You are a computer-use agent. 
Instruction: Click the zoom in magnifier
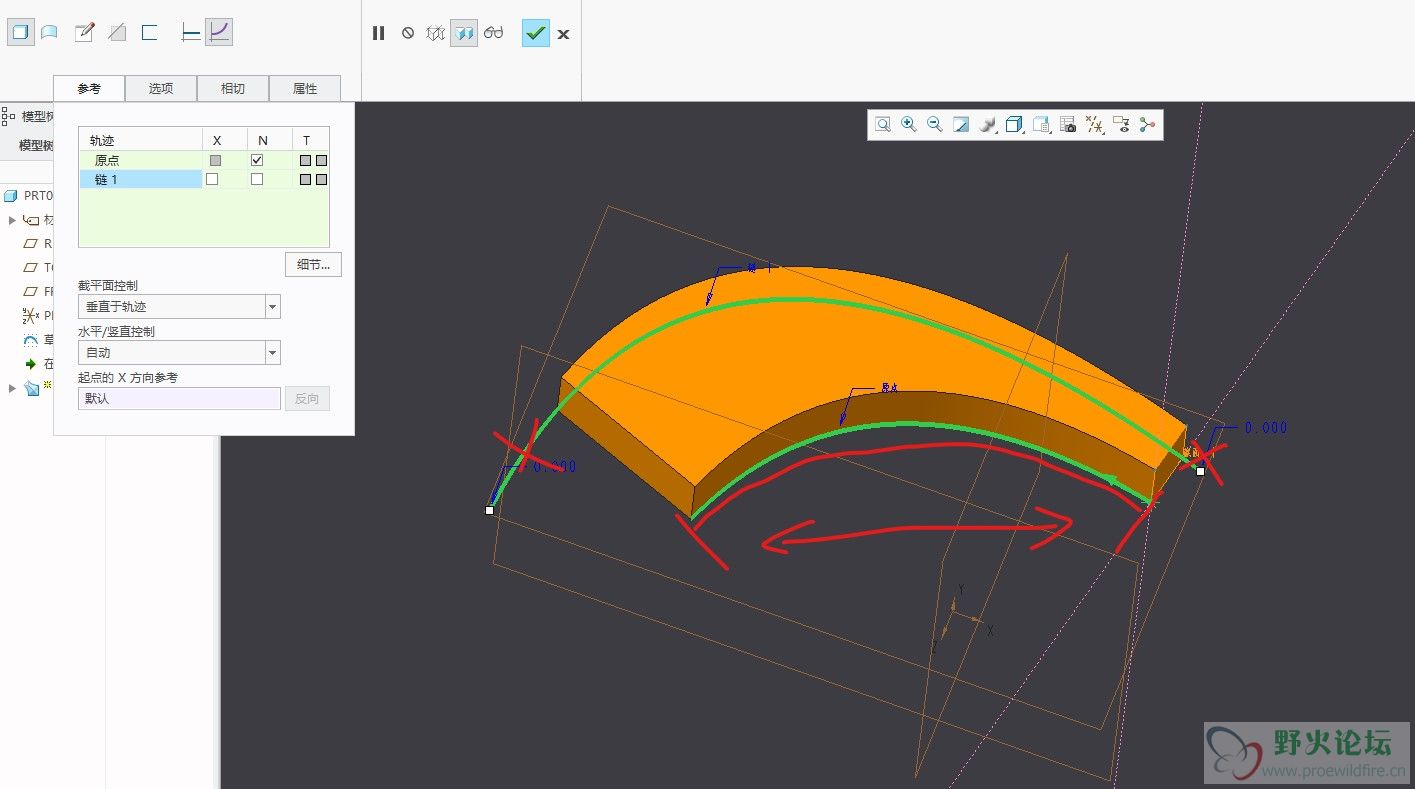[x=909, y=124]
